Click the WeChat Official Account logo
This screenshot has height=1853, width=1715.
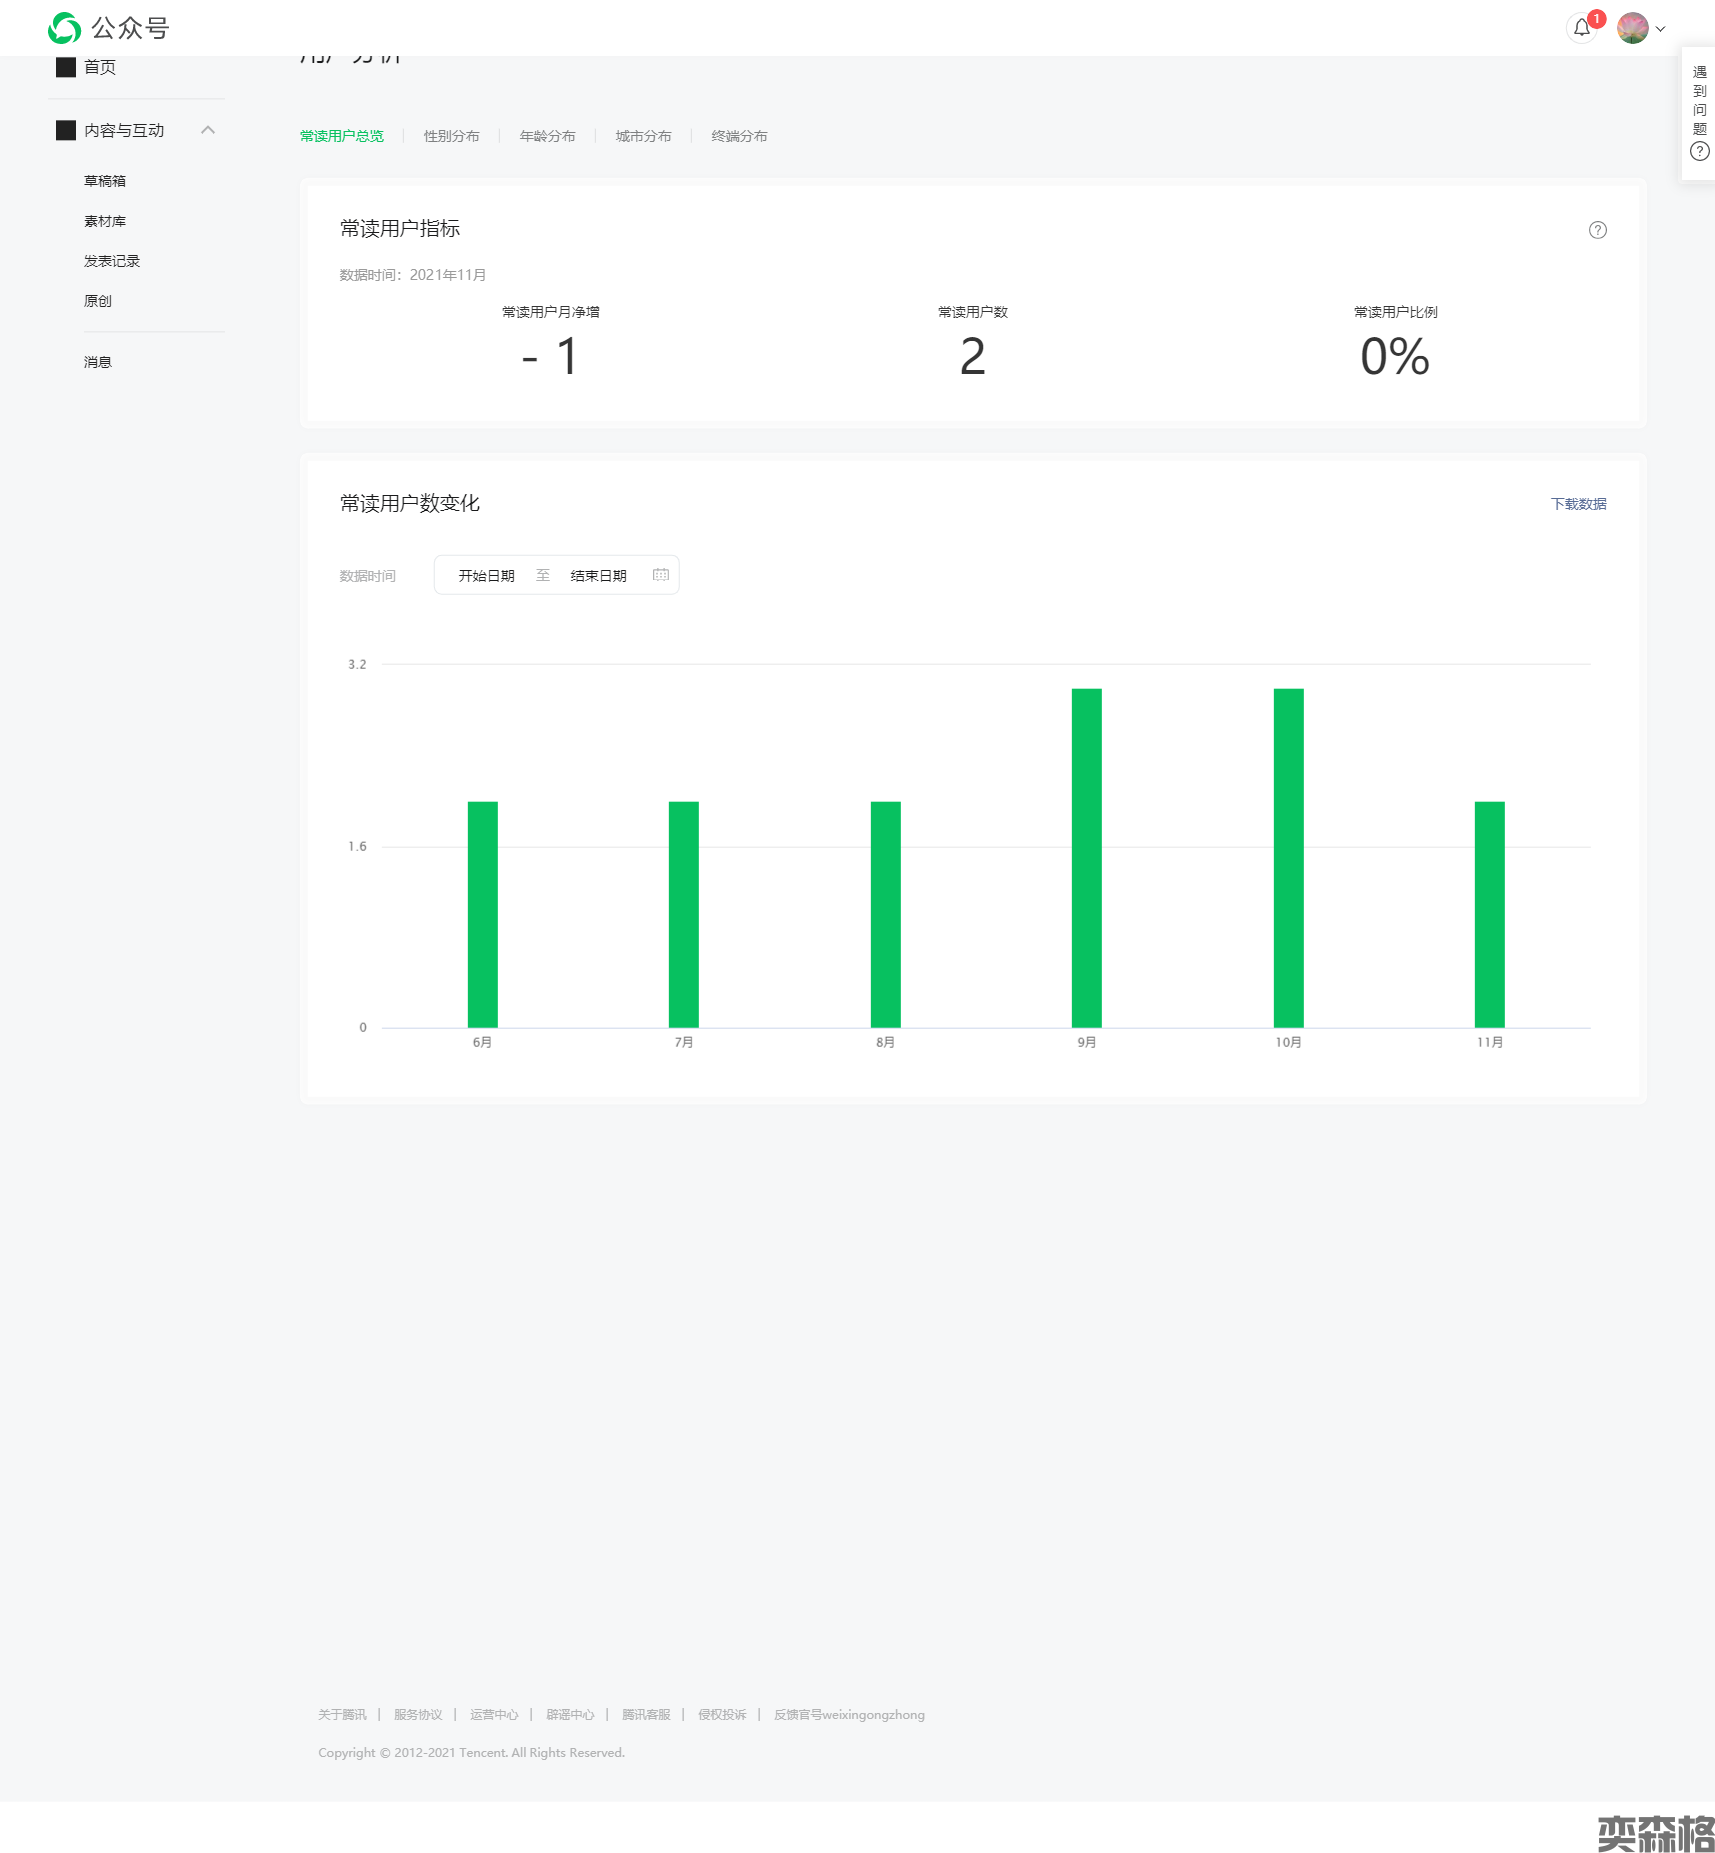(65, 28)
